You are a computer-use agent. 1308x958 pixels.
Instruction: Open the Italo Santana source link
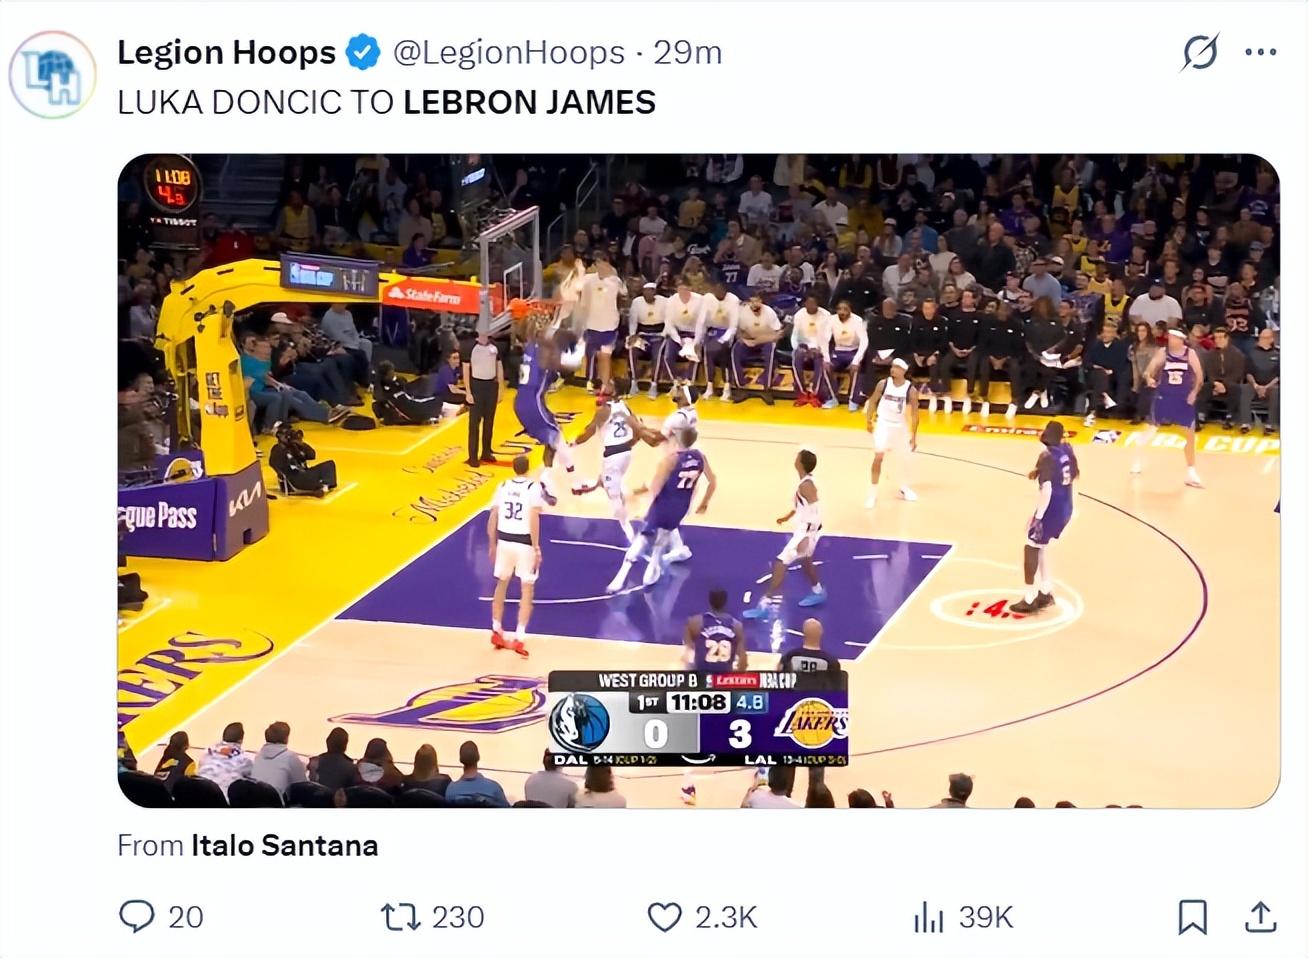point(284,845)
